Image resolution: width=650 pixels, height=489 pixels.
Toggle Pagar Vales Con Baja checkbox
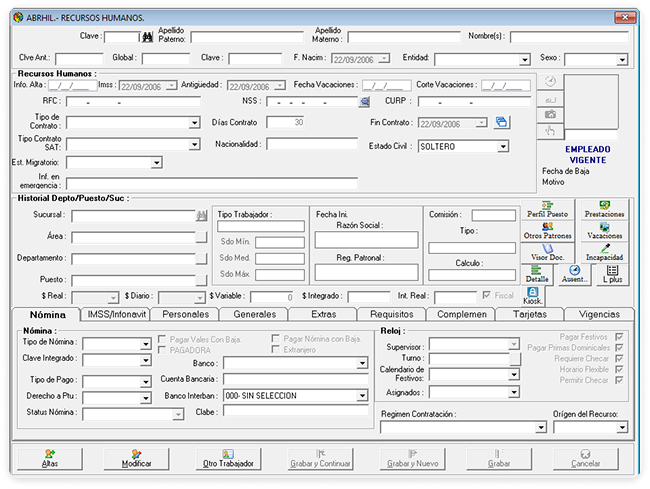tap(162, 340)
